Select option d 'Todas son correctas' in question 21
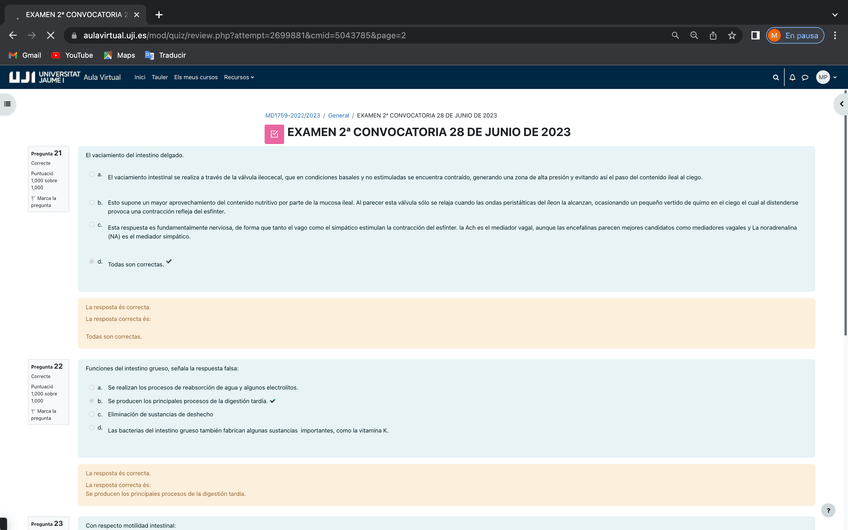848x530 pixels. 92,262
